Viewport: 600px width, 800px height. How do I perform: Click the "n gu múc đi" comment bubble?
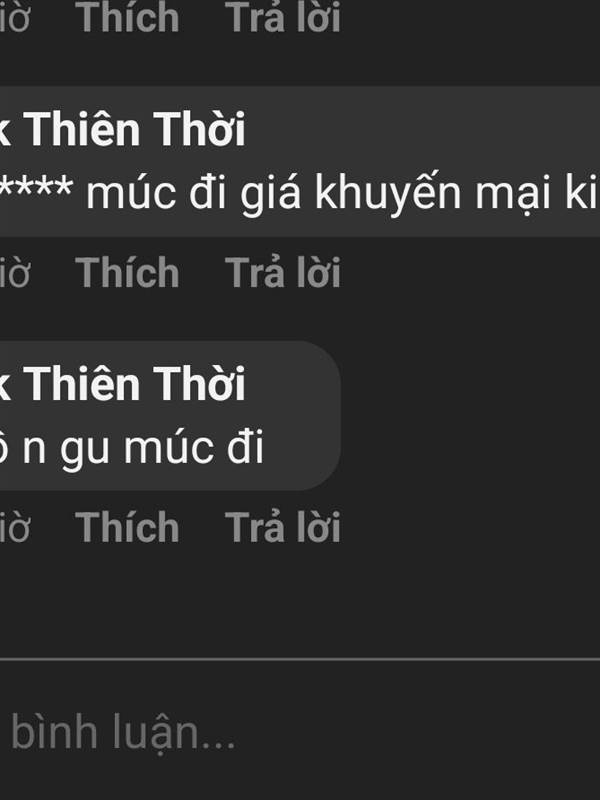pyautogui.click(x=170, y=416)
